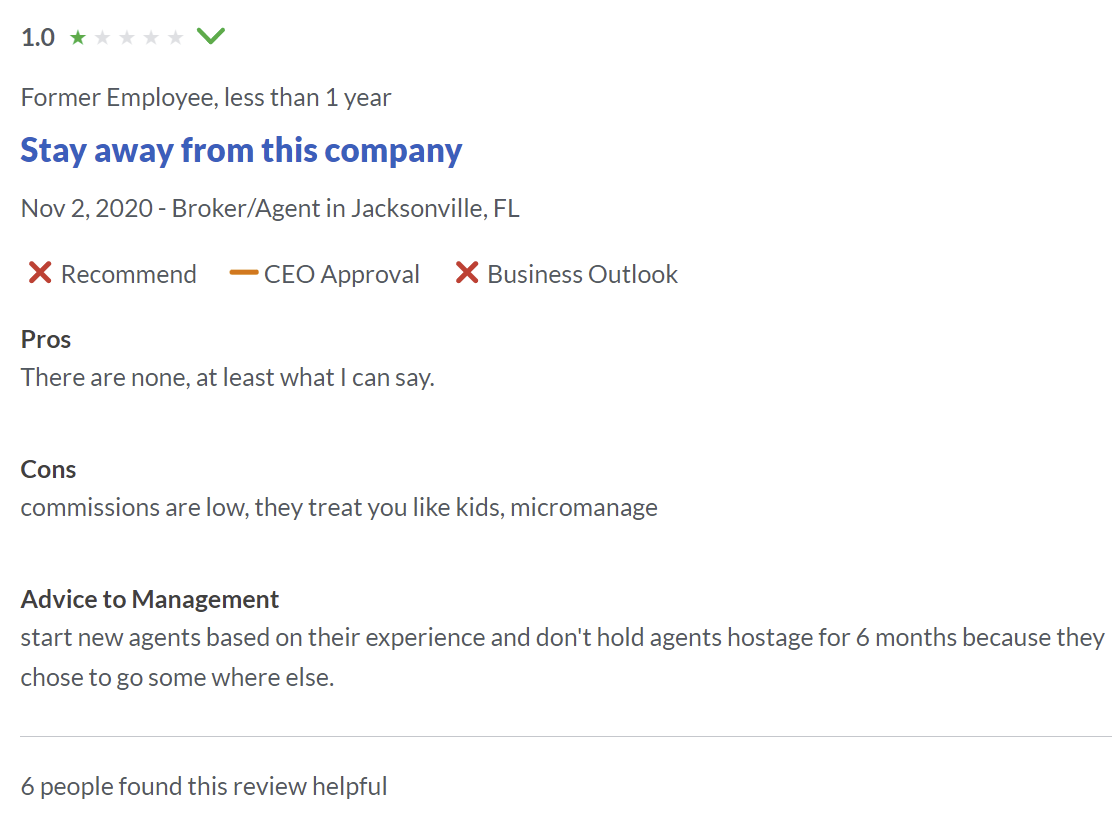Expand rating details with green chevron
Screen dimensions: 1112x823
pyautogui.click(x=211, y=37)
